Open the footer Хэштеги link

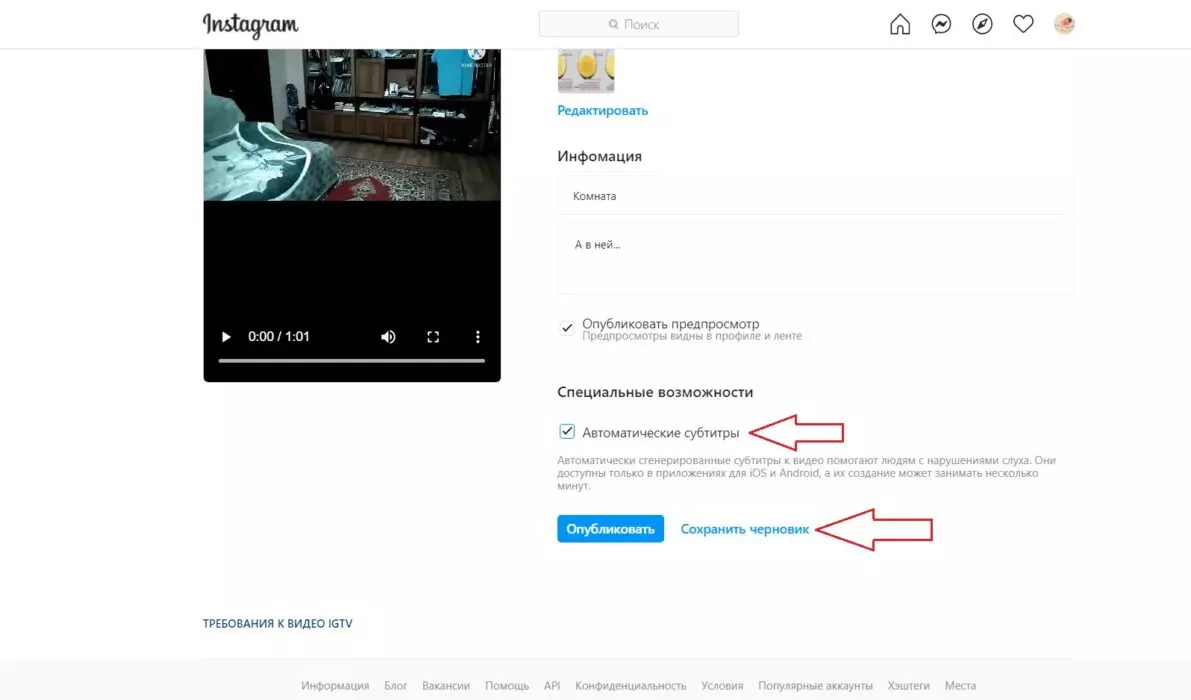click(x=908, y=686)
